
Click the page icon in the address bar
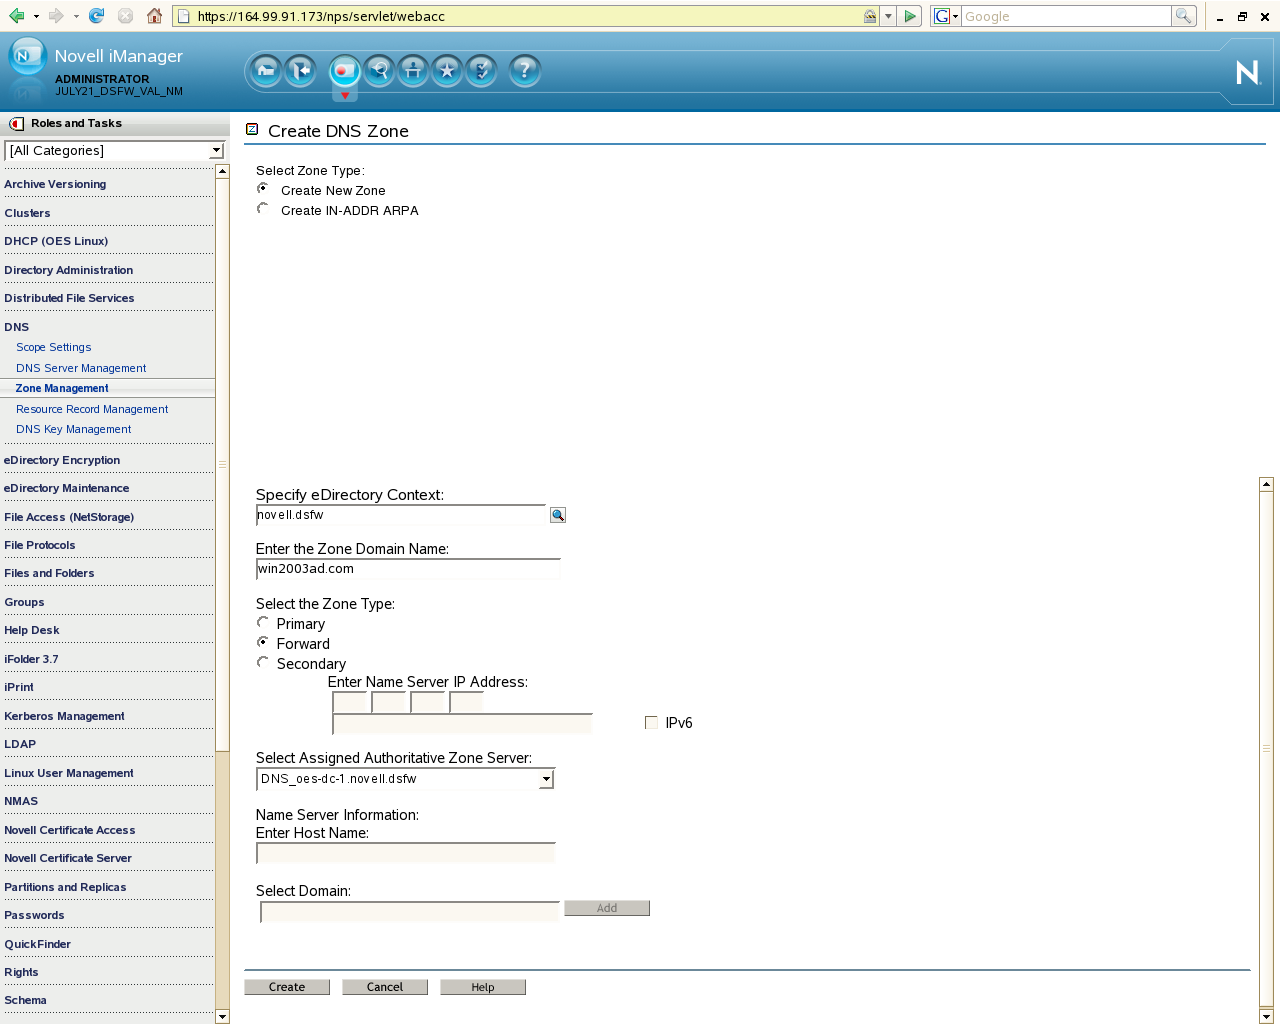tap(184, 16)
